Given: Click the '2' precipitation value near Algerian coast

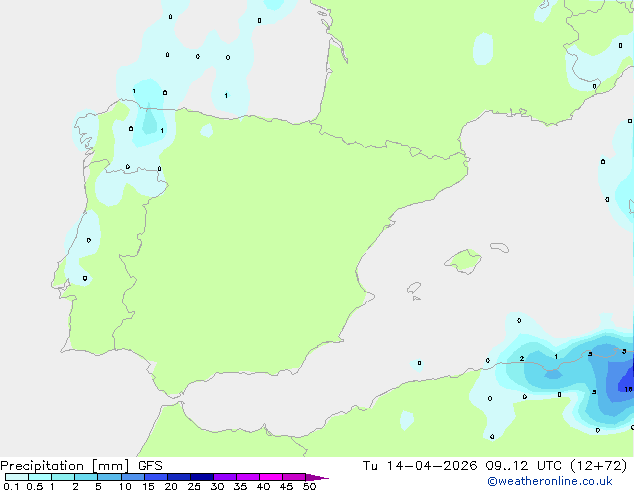Looking at the screenshot, I should (522, 359).
